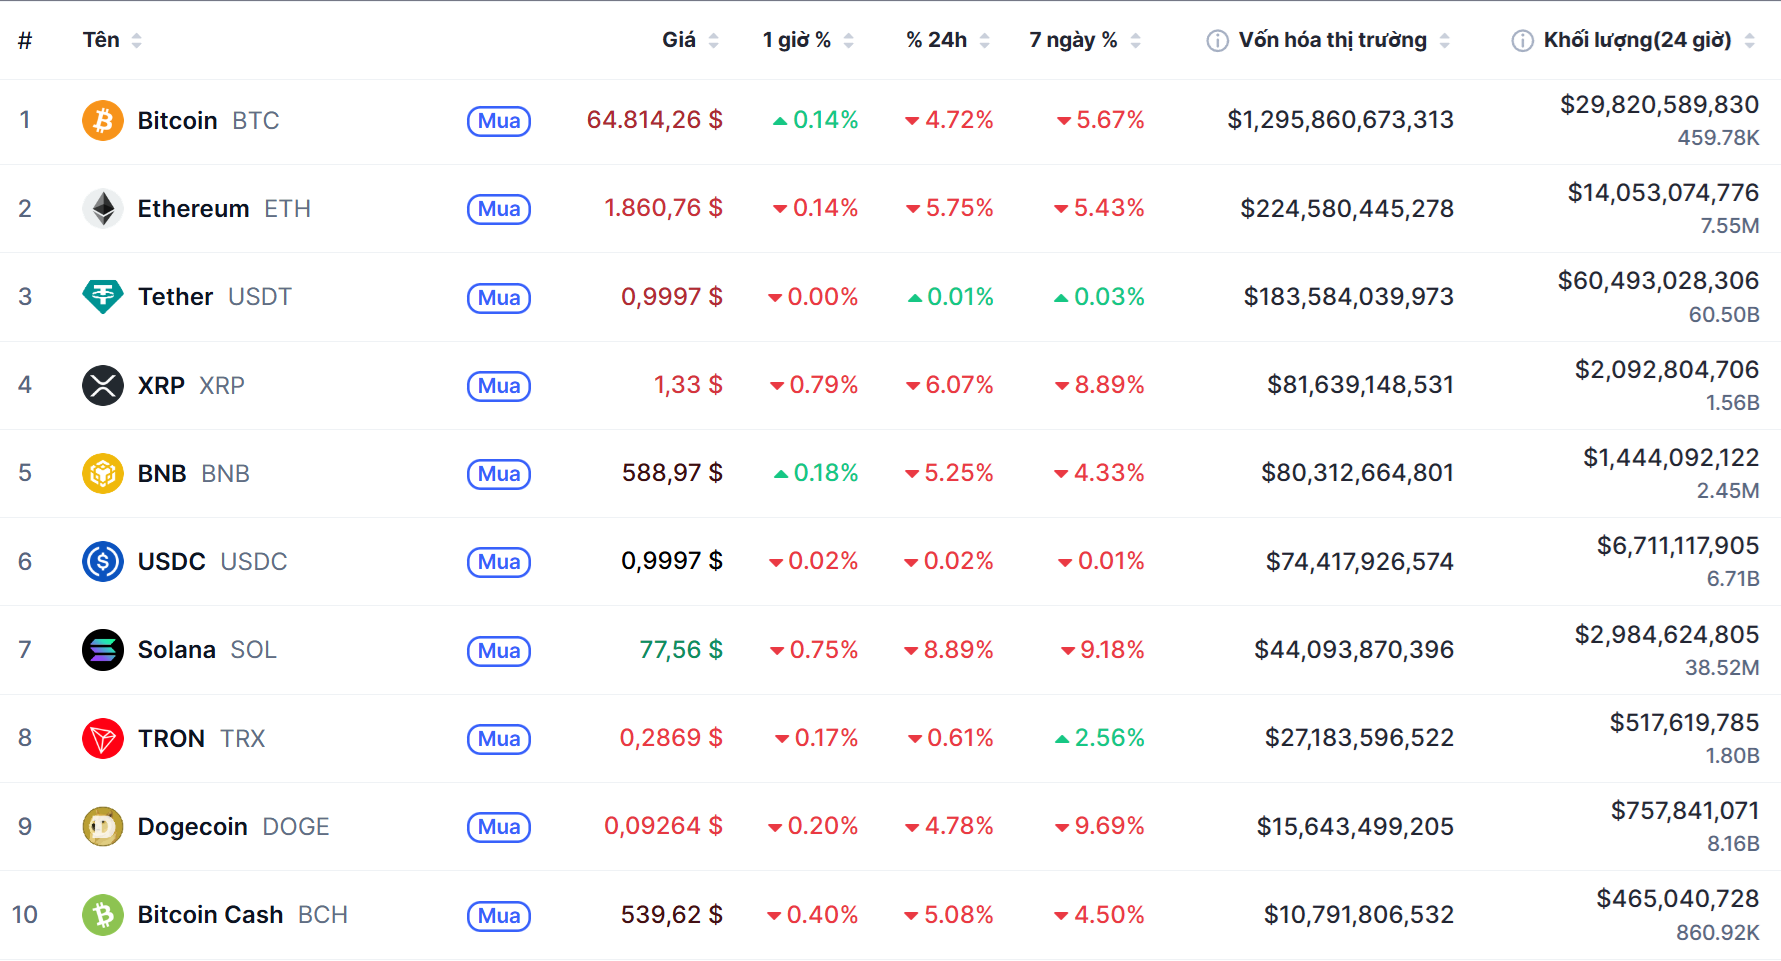Screen dimensions: 1781x961
Task: Click the # rank column header
Action: [25, 40]
